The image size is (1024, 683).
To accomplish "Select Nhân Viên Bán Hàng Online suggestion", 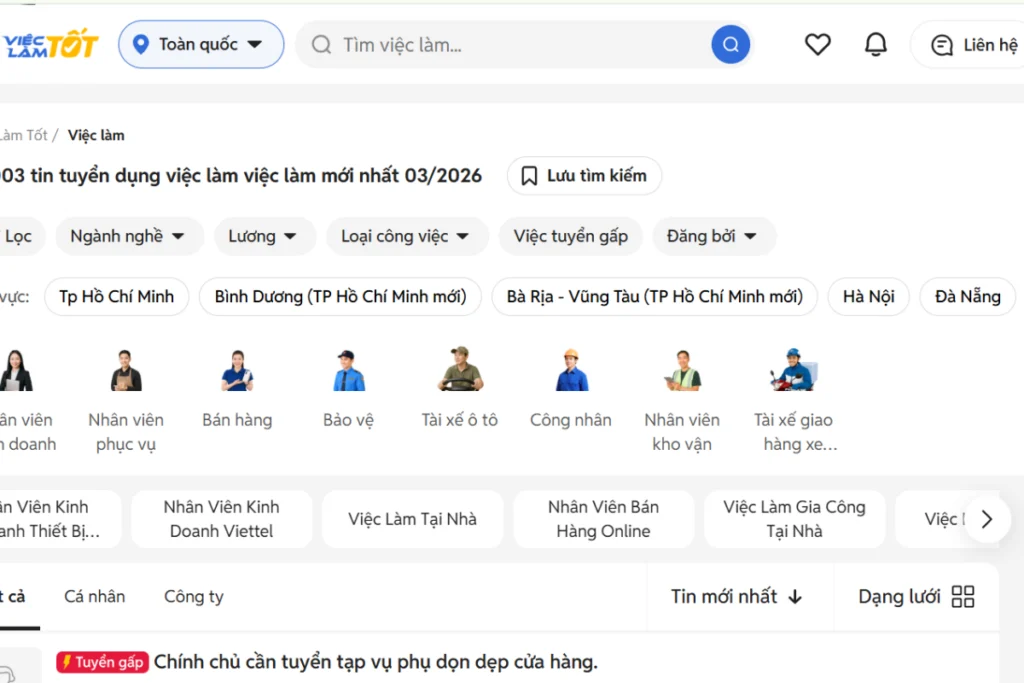I will [603, 519].
